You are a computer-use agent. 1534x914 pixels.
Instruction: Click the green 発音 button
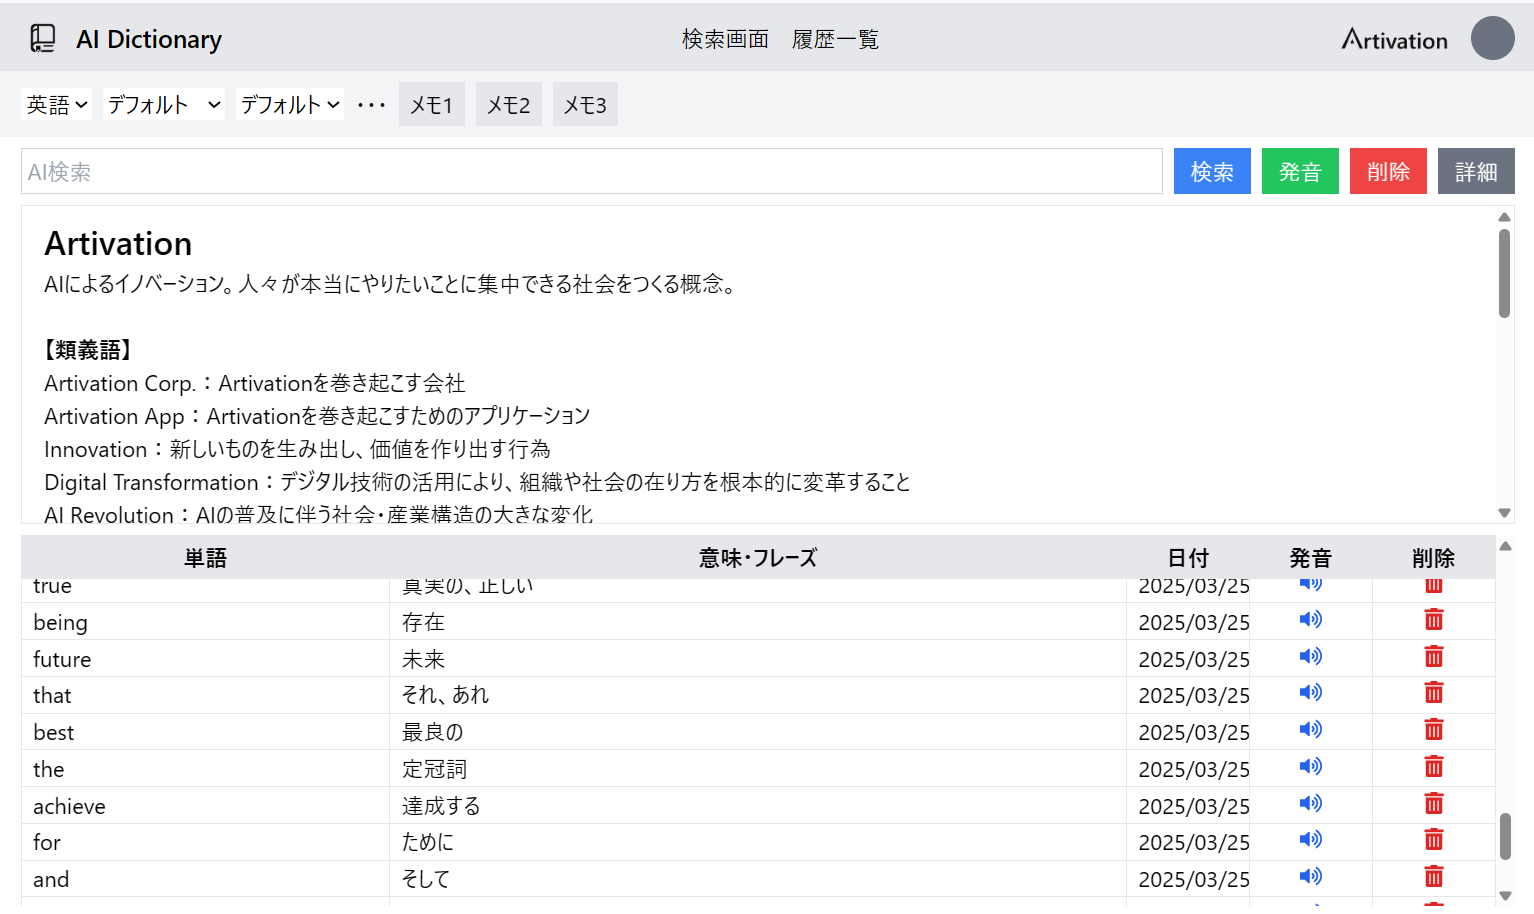(x=1300, y=171)
